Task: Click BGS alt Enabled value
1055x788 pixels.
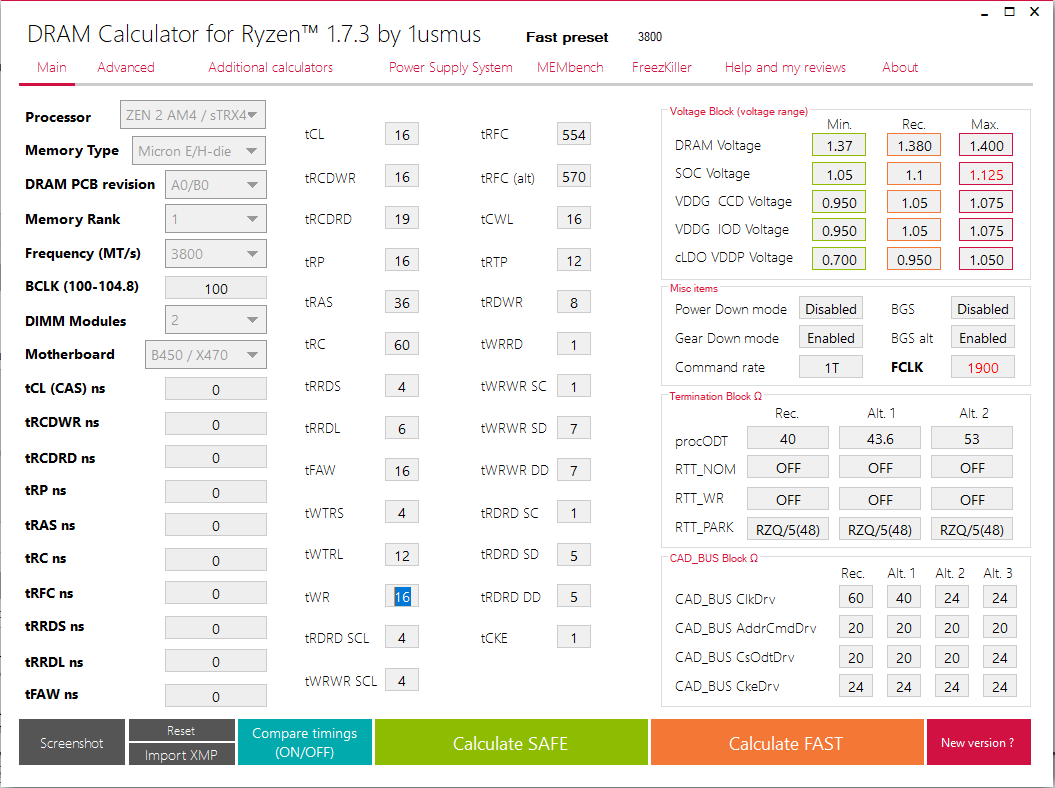Action: click(x=982, y=338)
